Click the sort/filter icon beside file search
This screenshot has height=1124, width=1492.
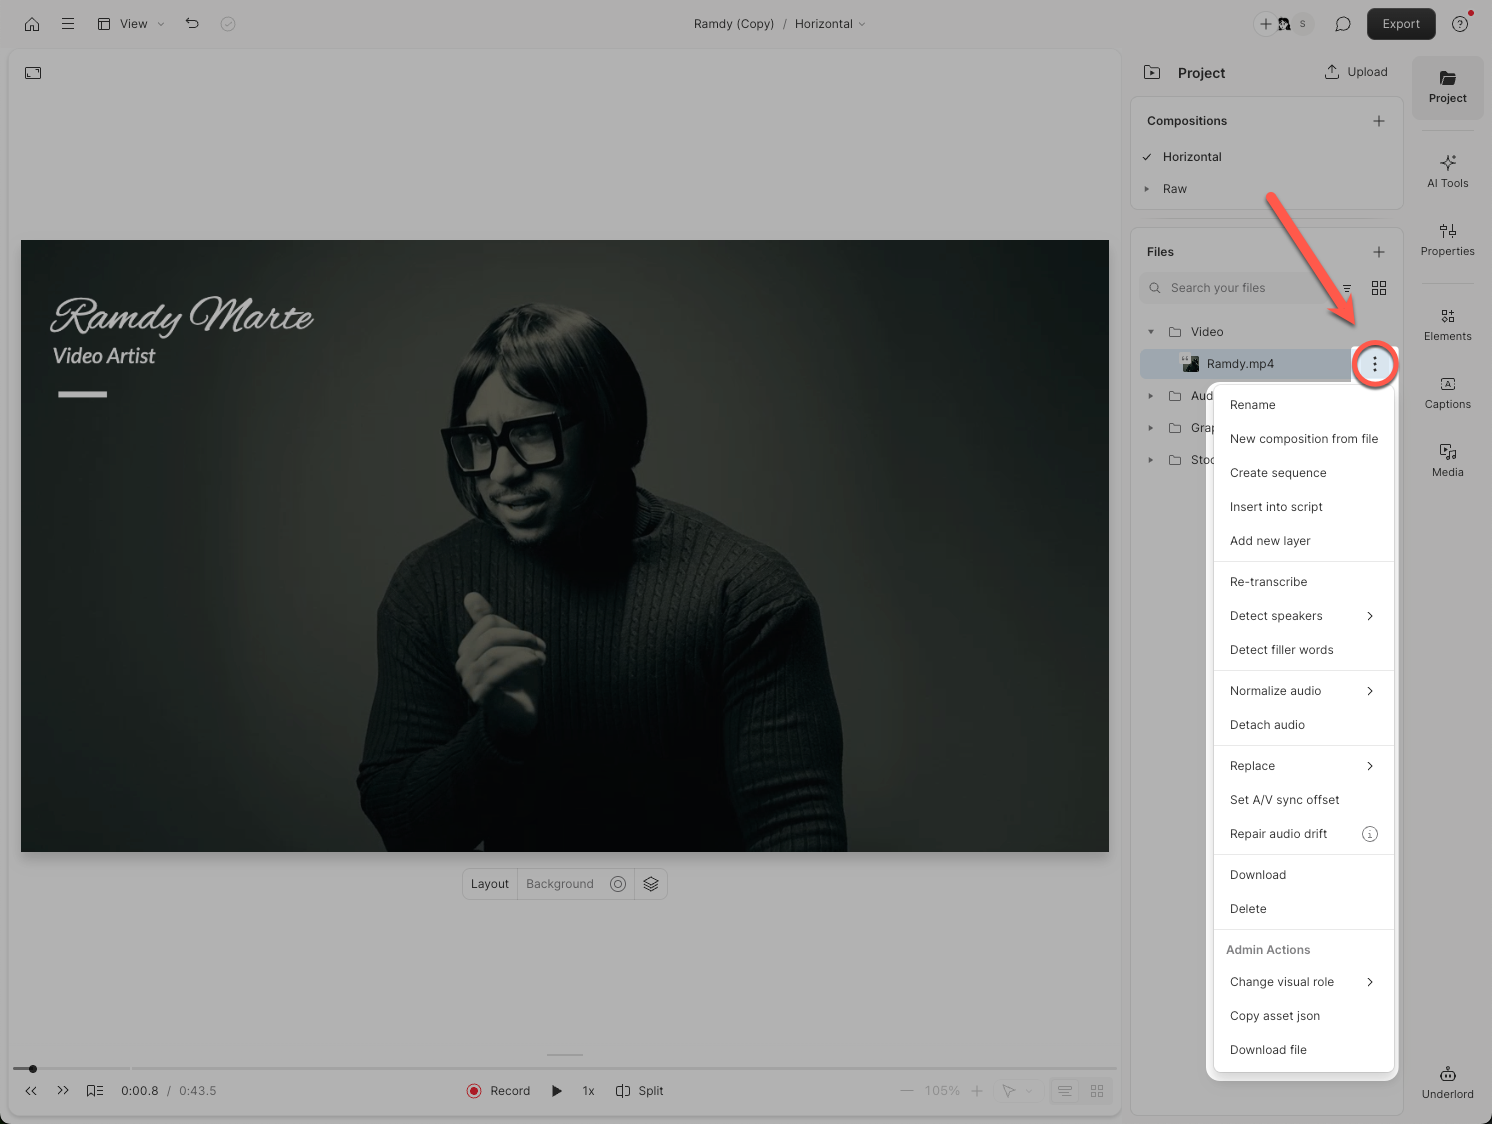tap(1345, 288)
